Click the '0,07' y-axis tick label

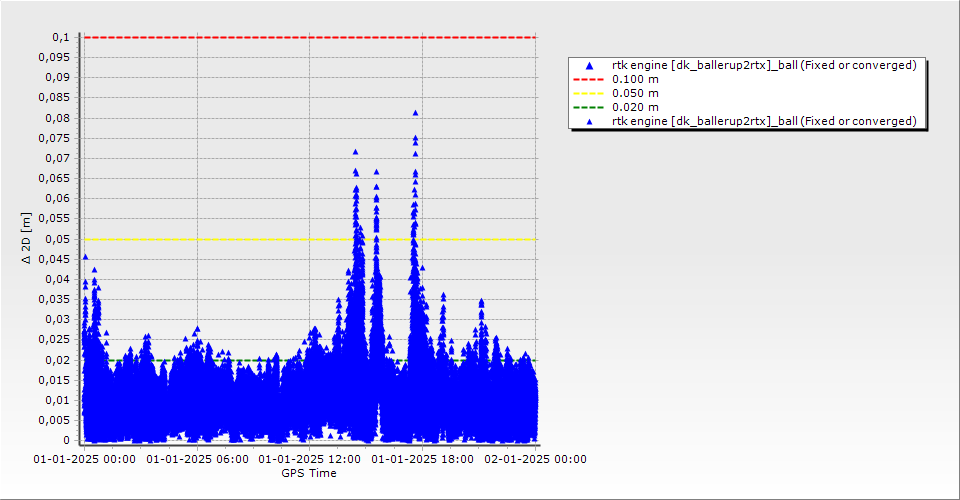coord(58,159)
